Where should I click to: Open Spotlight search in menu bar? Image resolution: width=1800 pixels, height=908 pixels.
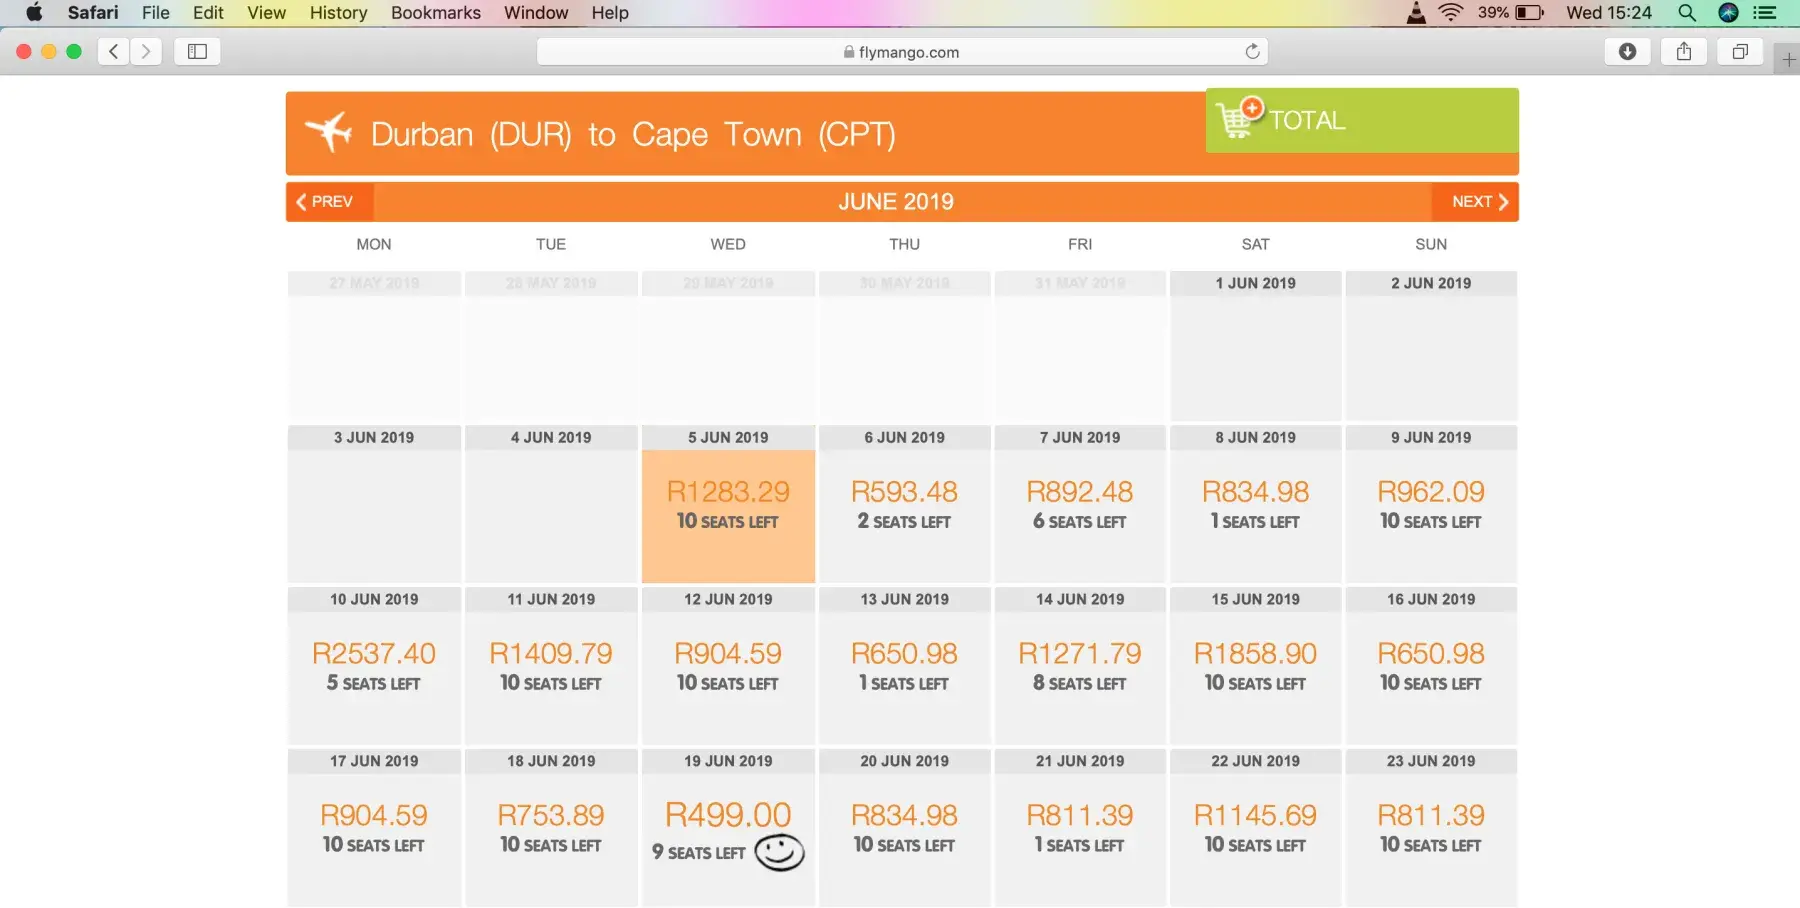click(x=1687, y=13)
